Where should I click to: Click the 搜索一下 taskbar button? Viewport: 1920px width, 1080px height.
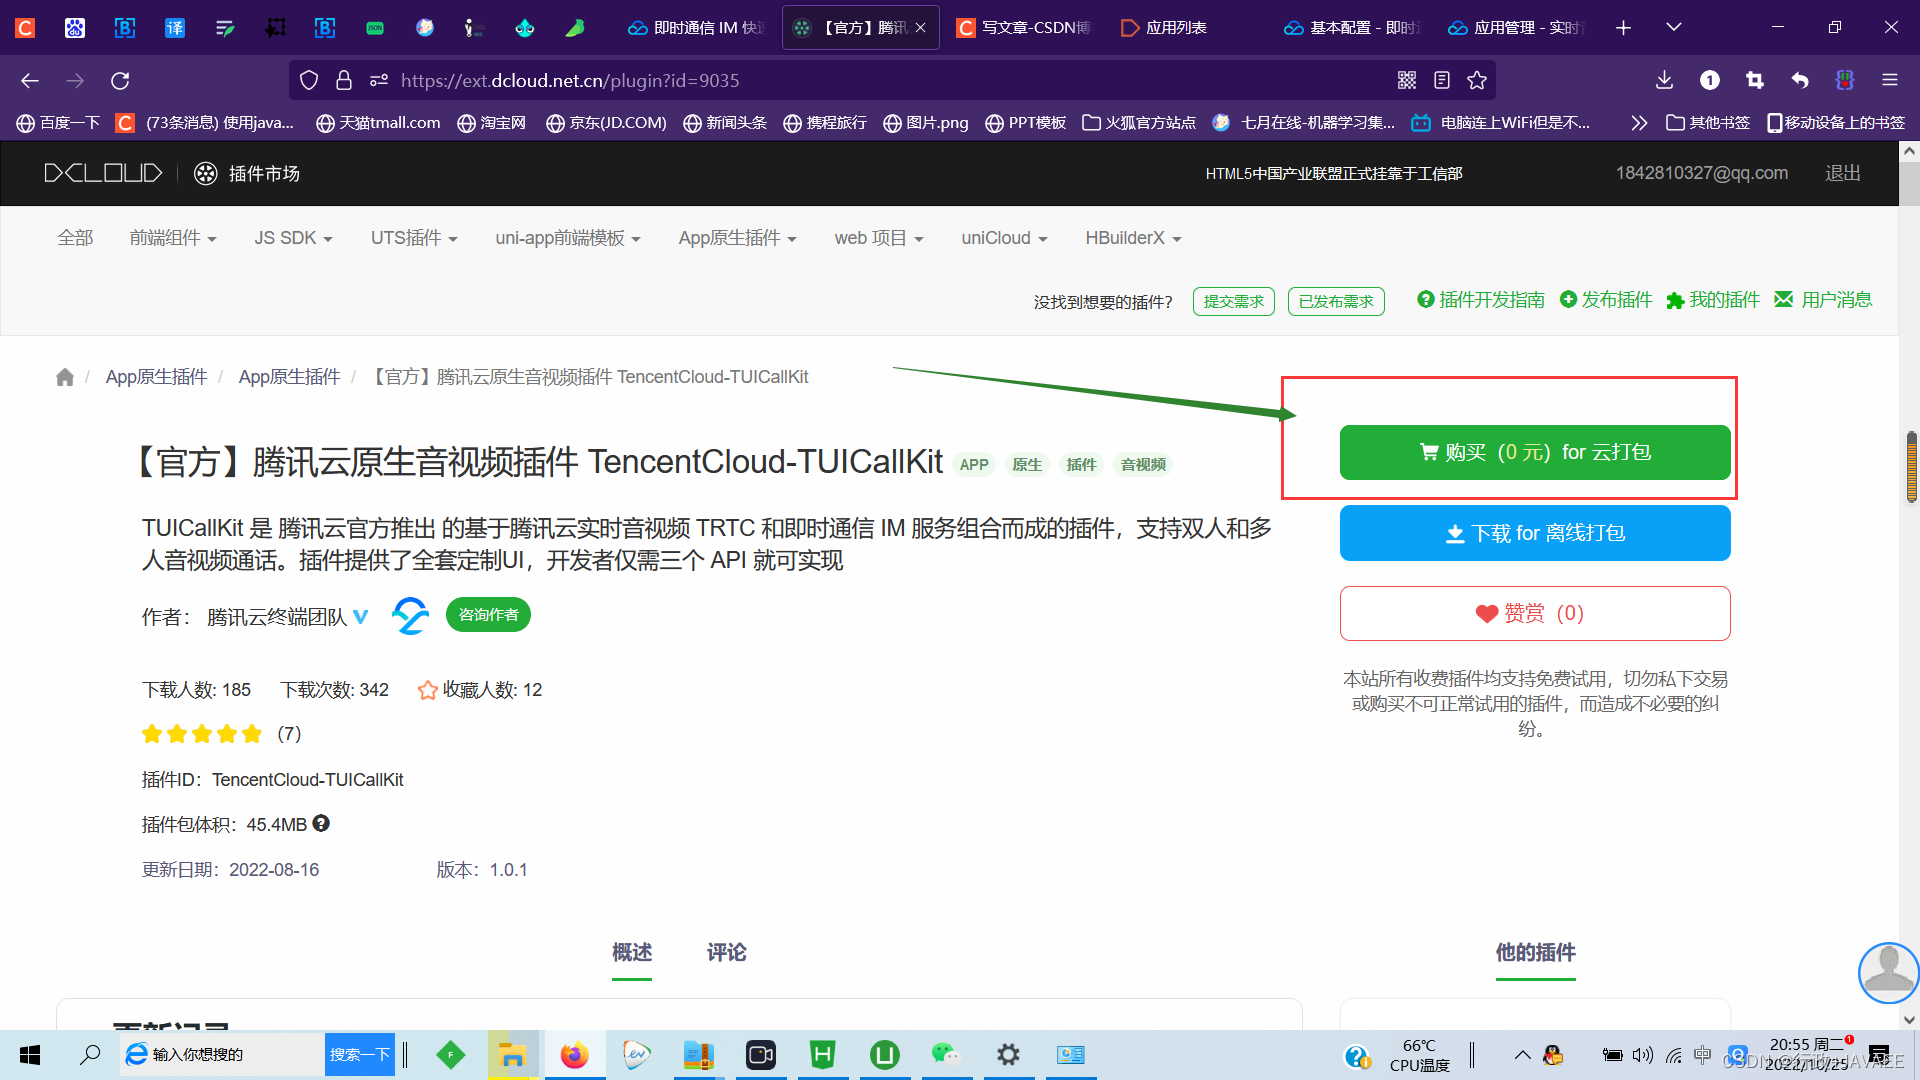point(360,1055)
